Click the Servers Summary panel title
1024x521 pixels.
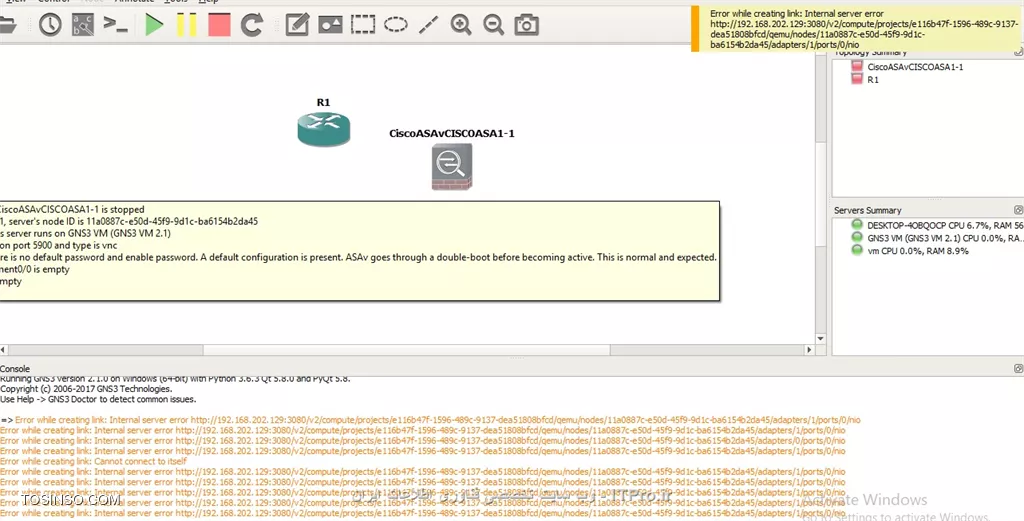(x=867, y=210)
